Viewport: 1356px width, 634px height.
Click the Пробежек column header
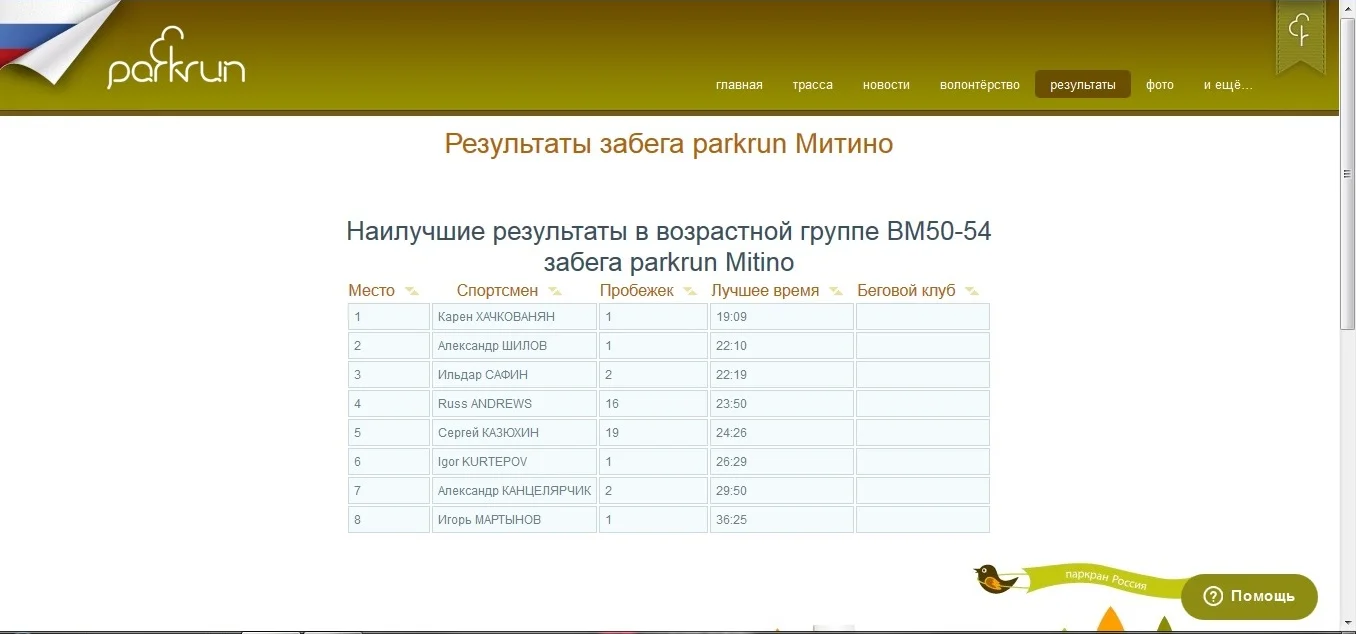[x=637, y=291]
